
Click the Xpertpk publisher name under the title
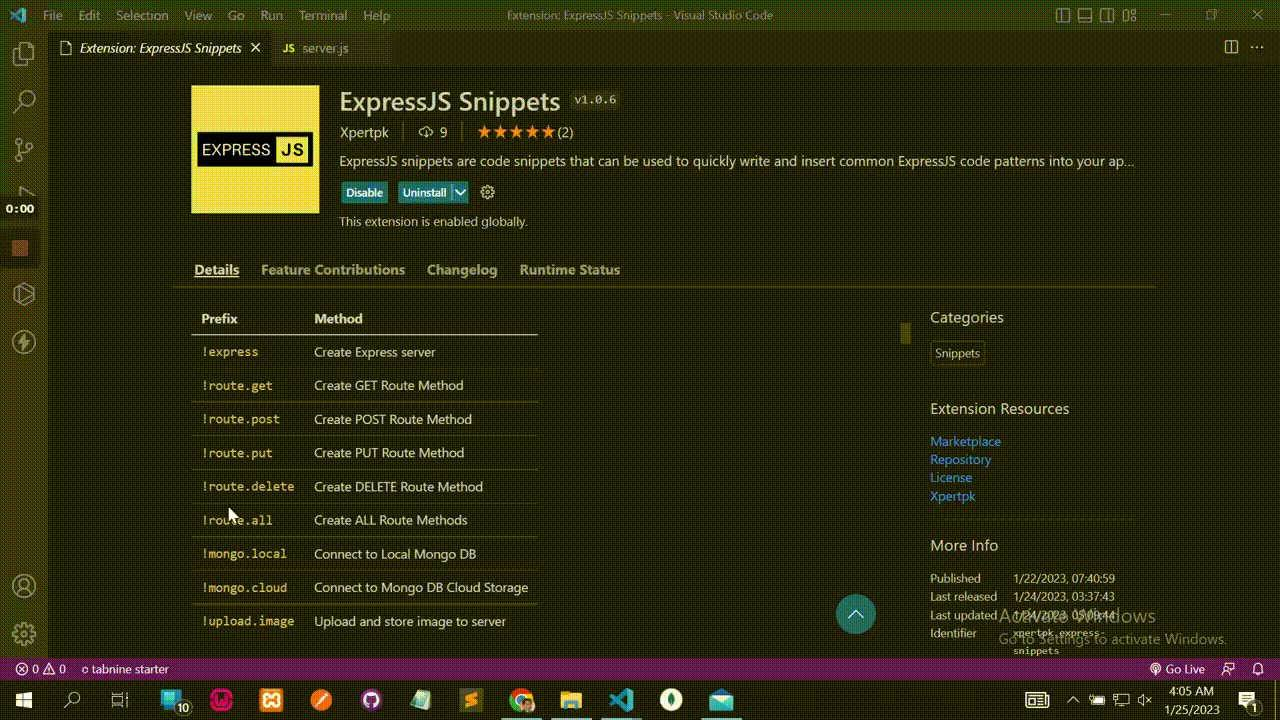[x=364, y=132]
